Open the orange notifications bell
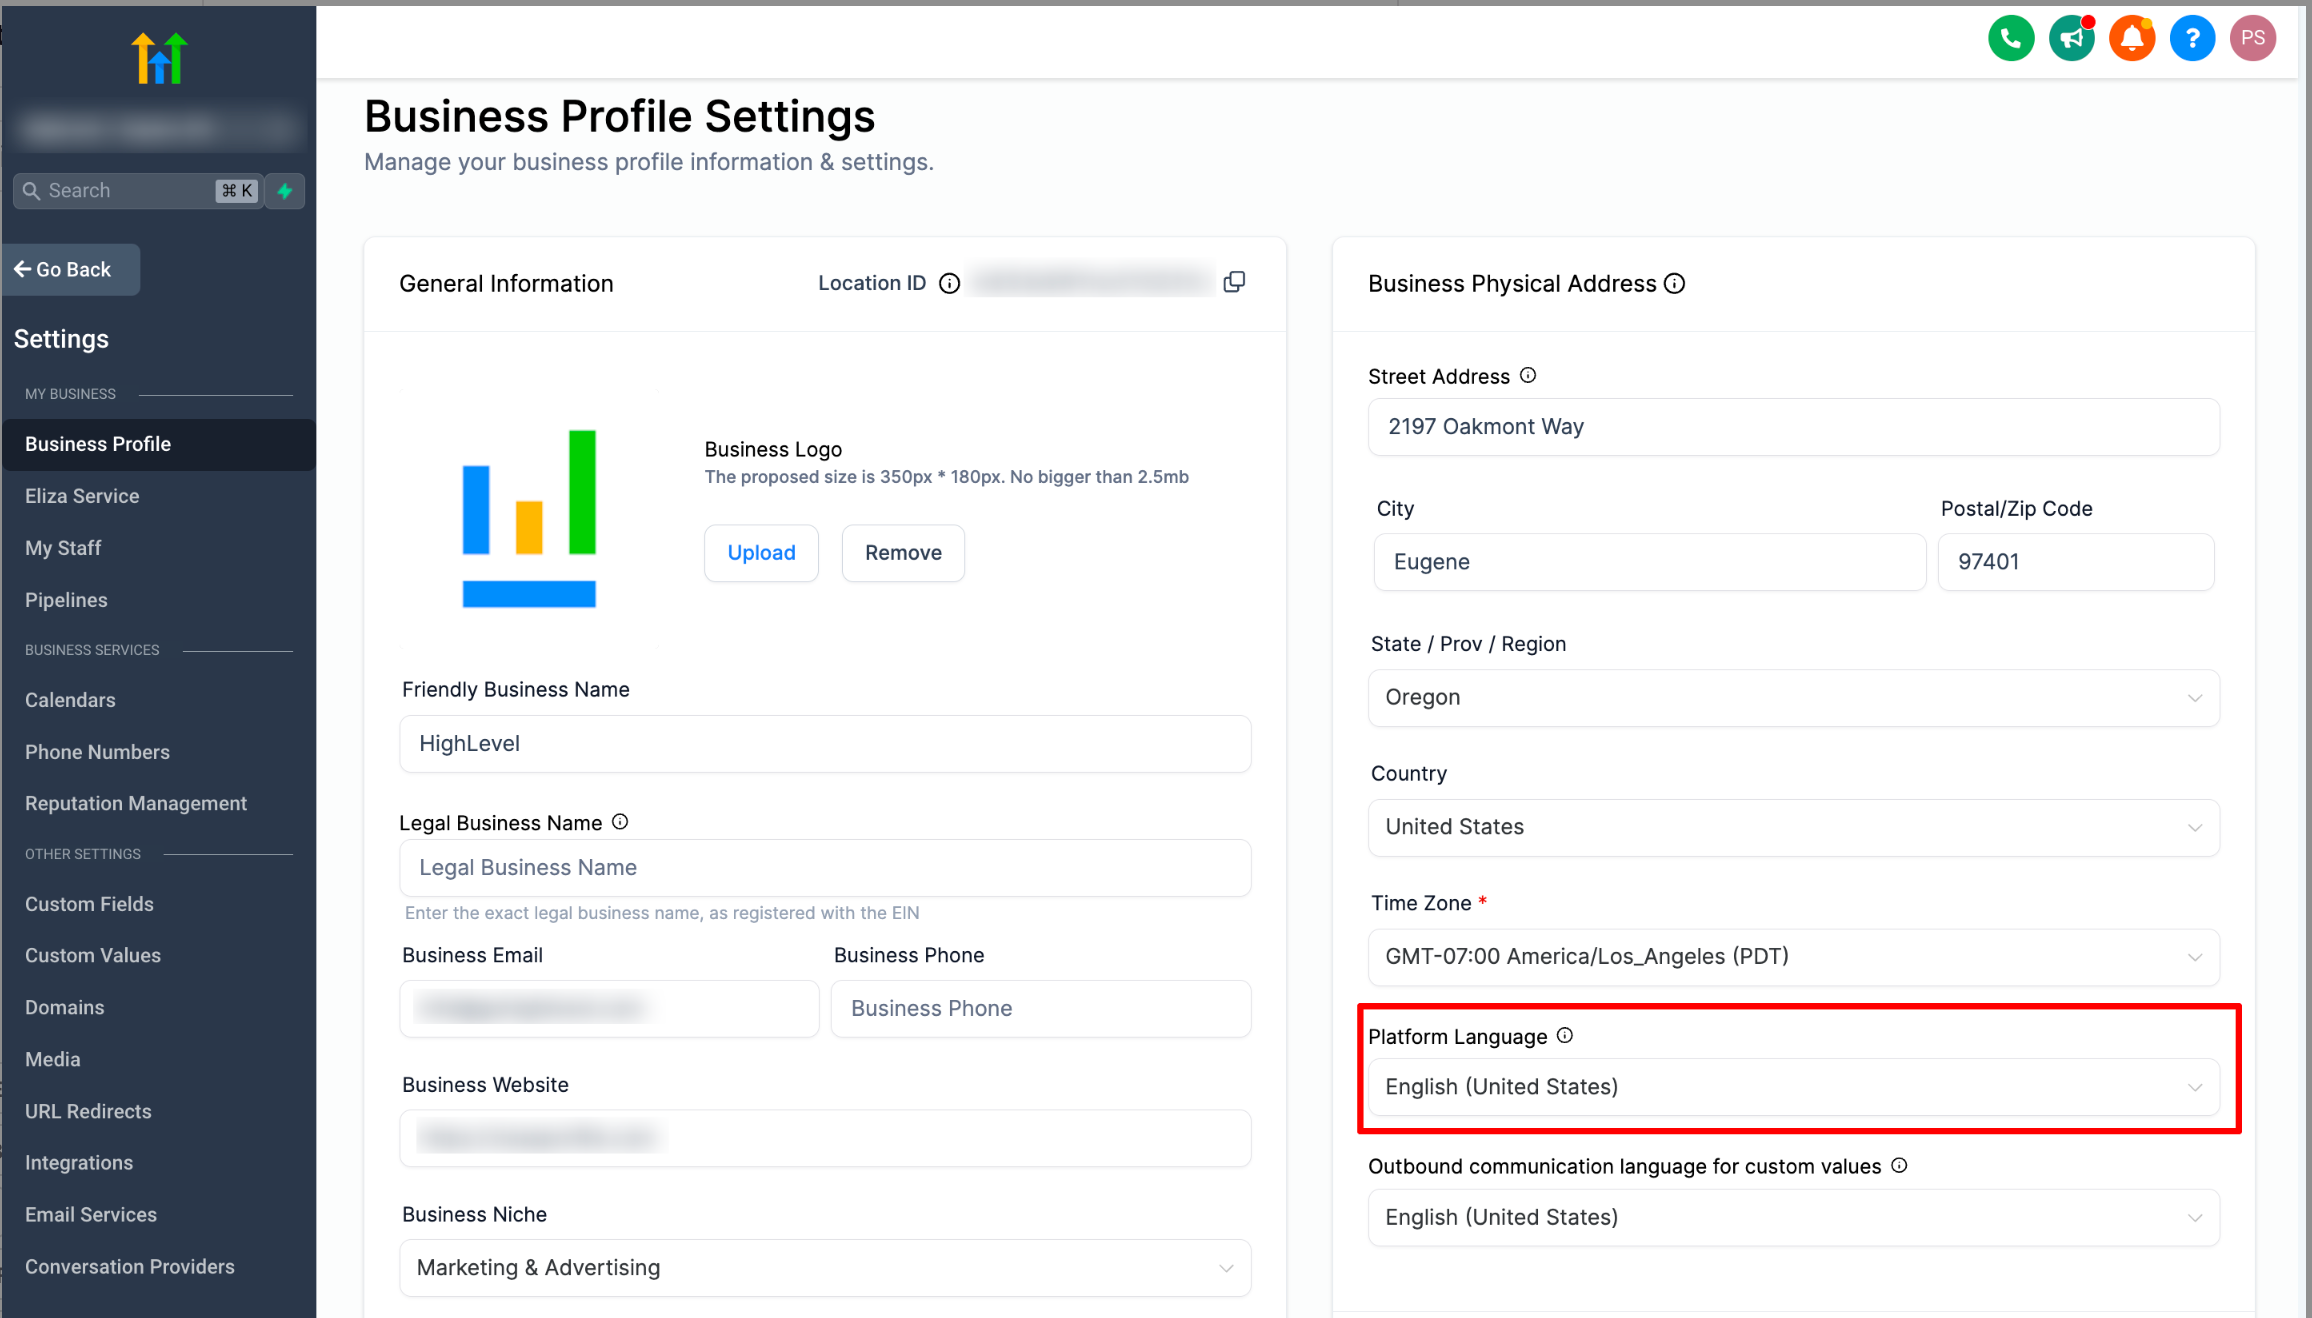Viewport: 2312px width, 1318px height. [x=2131, y=39]
